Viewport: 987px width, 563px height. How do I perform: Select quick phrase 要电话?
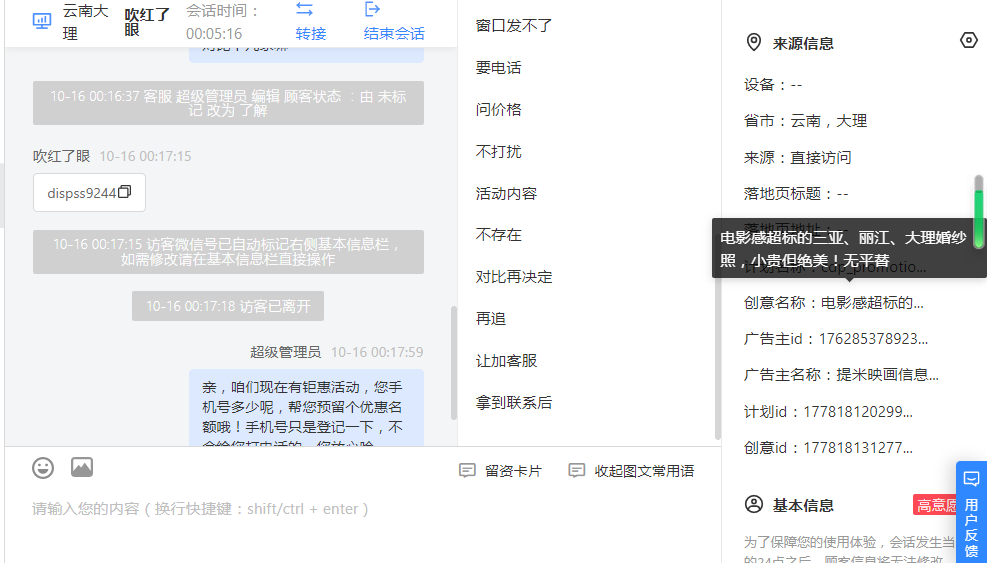tap(499, 68)
